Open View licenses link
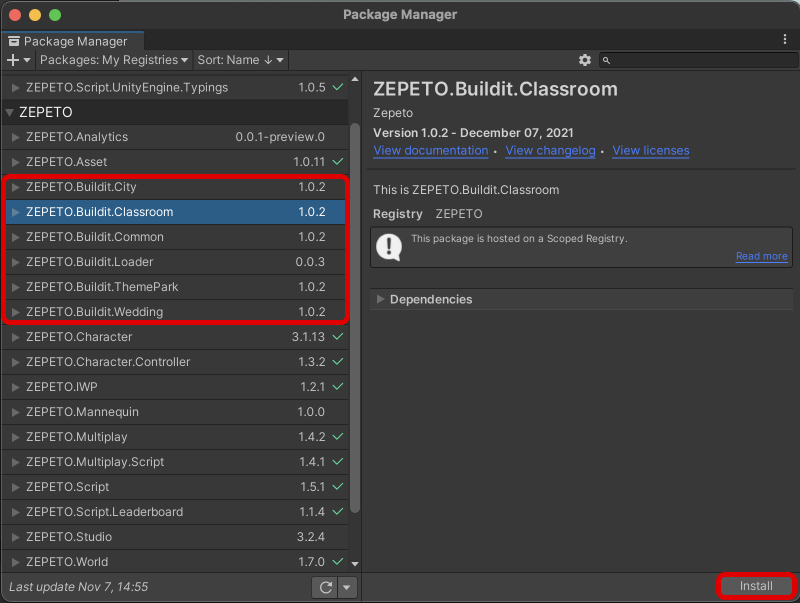The image size is (800, 603). tap(651, 151)
